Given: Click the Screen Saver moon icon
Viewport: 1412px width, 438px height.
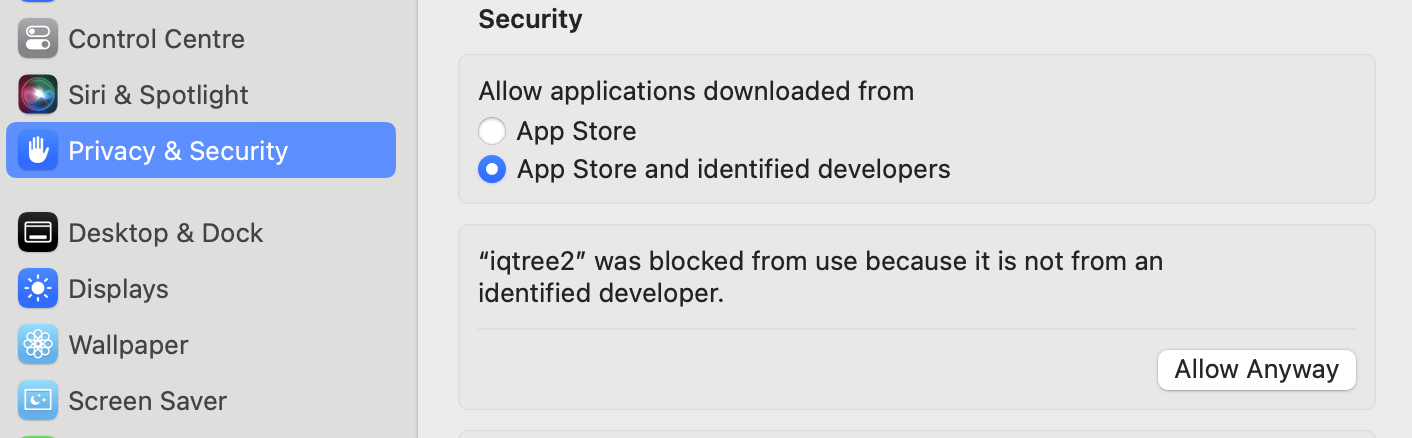Looking at the screenshot, I should 38,400.
